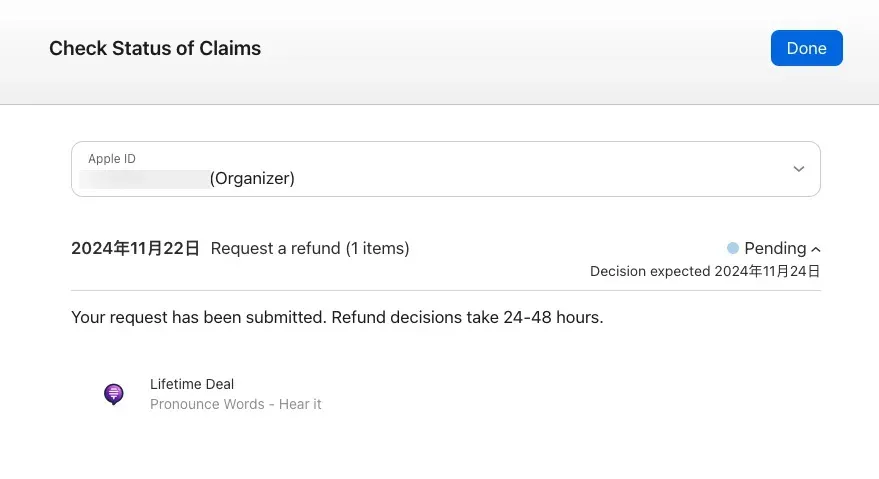Open the Apple ID account dropdown chevron
Screen dimensions: 879x479
click(x=799, y=169)
